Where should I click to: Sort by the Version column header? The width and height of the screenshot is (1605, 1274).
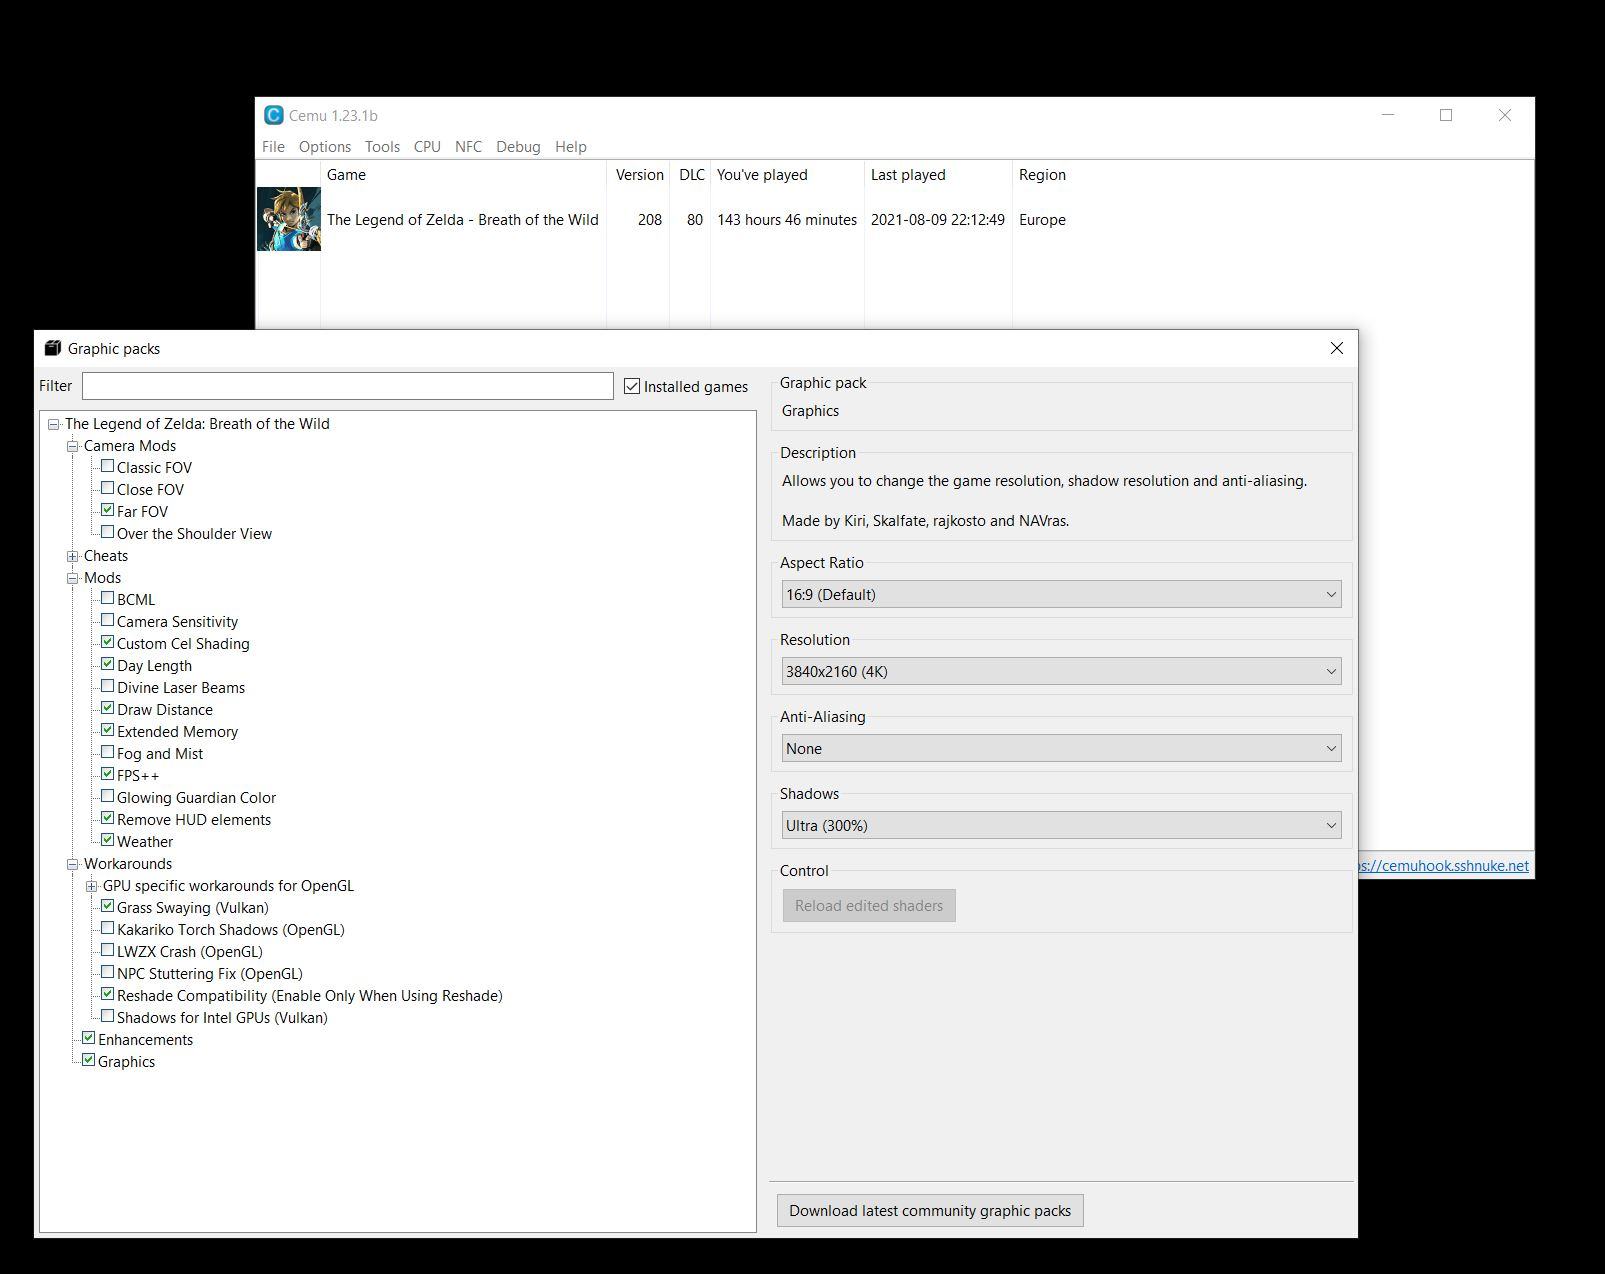(x=639, y=174)
